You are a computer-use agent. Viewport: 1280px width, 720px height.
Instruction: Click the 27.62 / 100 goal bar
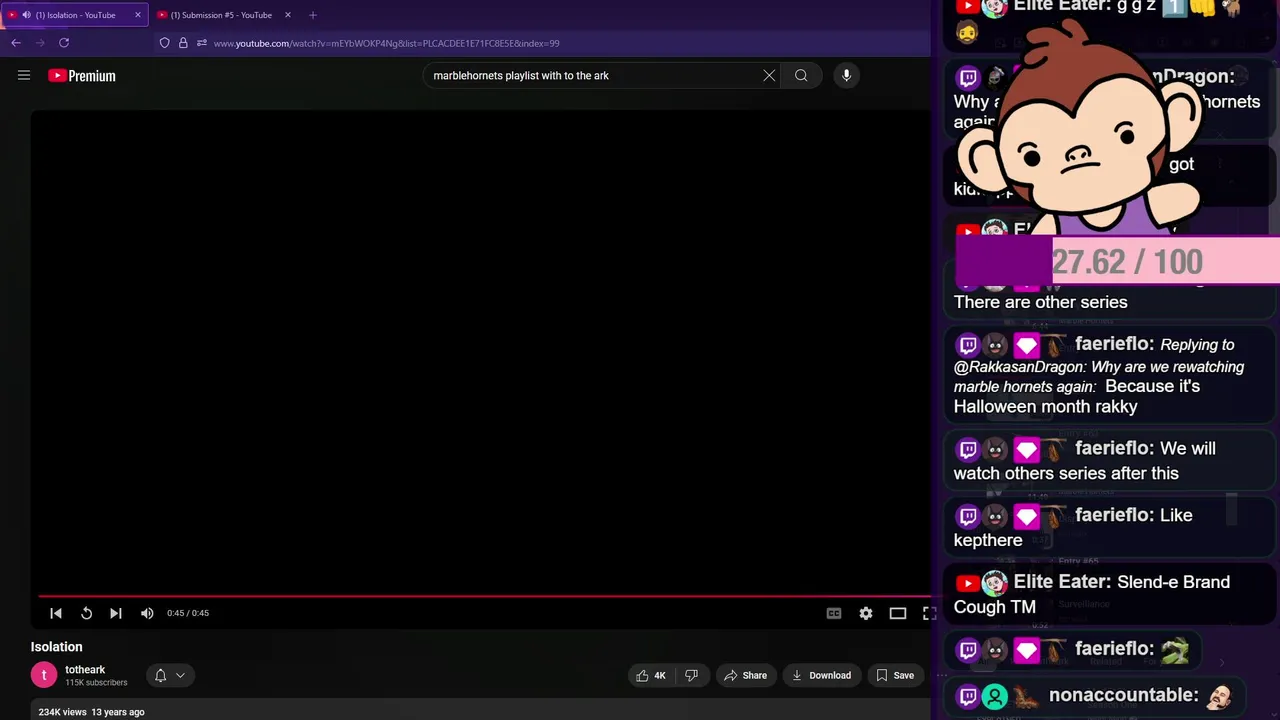point(1117,261)
